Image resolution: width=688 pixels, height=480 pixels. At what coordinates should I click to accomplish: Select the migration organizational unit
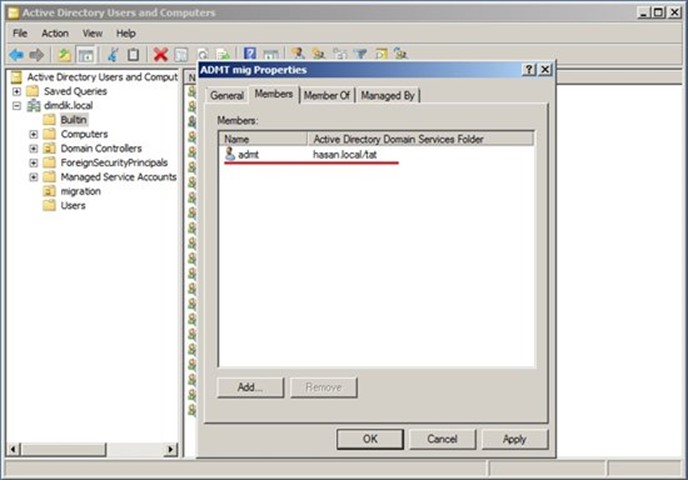(x=80, y=191)
